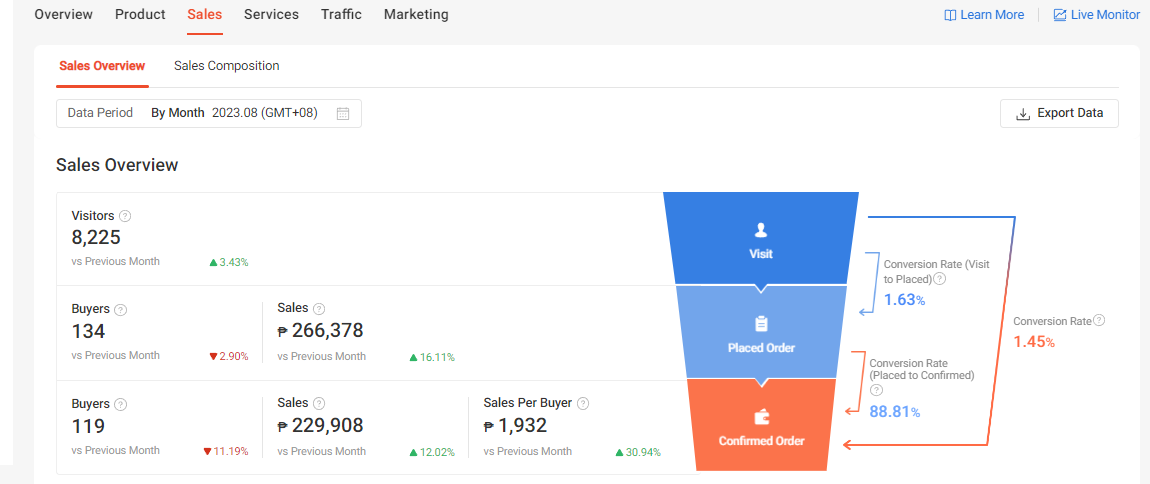1150x484 pixels.
Task: Go to the Marketing tab
Action: click(x=416, y=15)
